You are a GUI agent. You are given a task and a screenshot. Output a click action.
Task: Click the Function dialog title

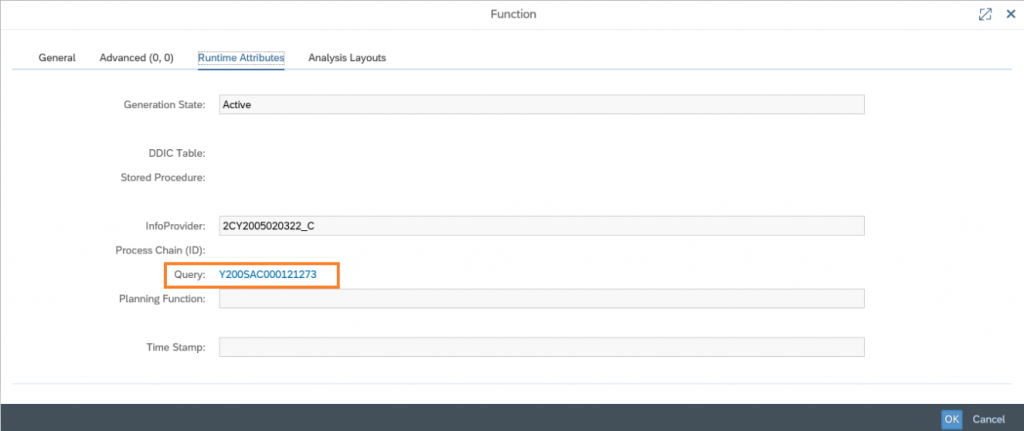point(513,14)
